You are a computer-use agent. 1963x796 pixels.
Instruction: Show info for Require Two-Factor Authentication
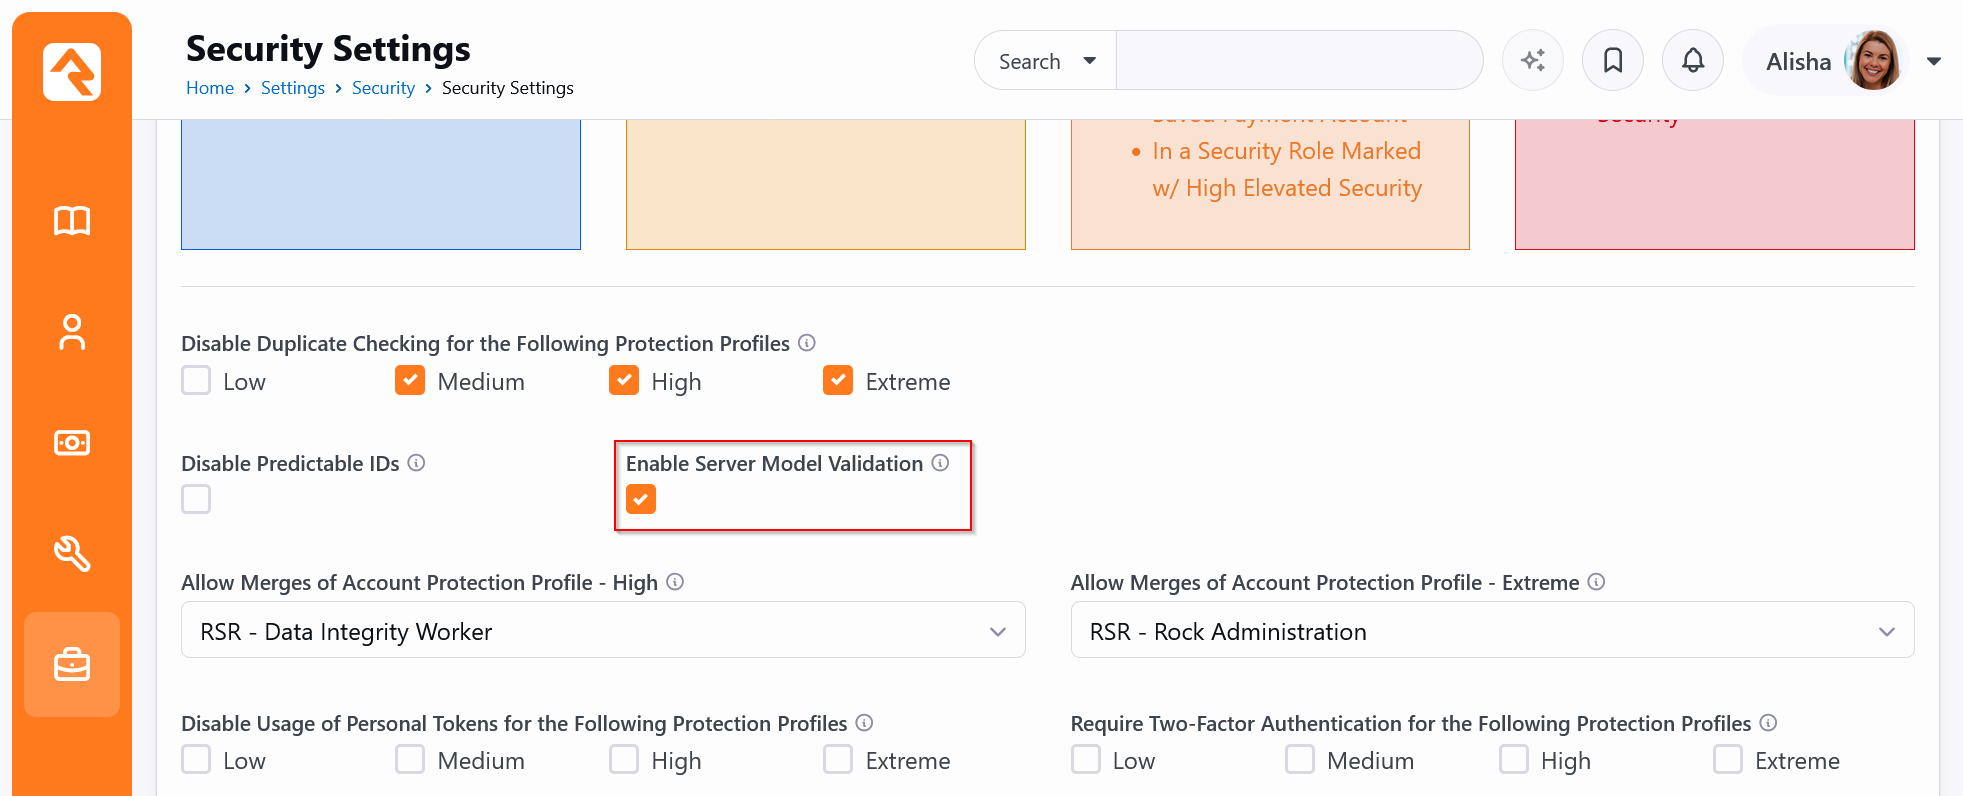[1768, 723]
